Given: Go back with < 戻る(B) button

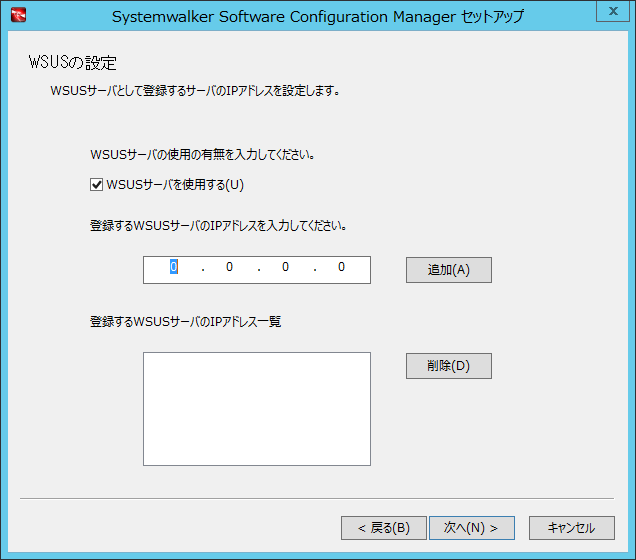Looking at the screenshot, I should coord(384,528).
